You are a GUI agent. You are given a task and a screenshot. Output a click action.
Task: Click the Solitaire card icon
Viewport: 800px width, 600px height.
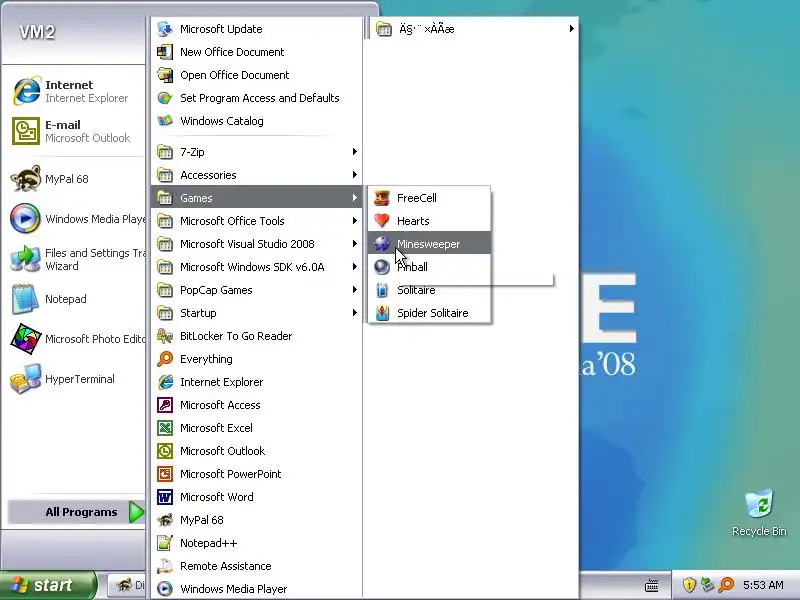click(x=382, y=290)
